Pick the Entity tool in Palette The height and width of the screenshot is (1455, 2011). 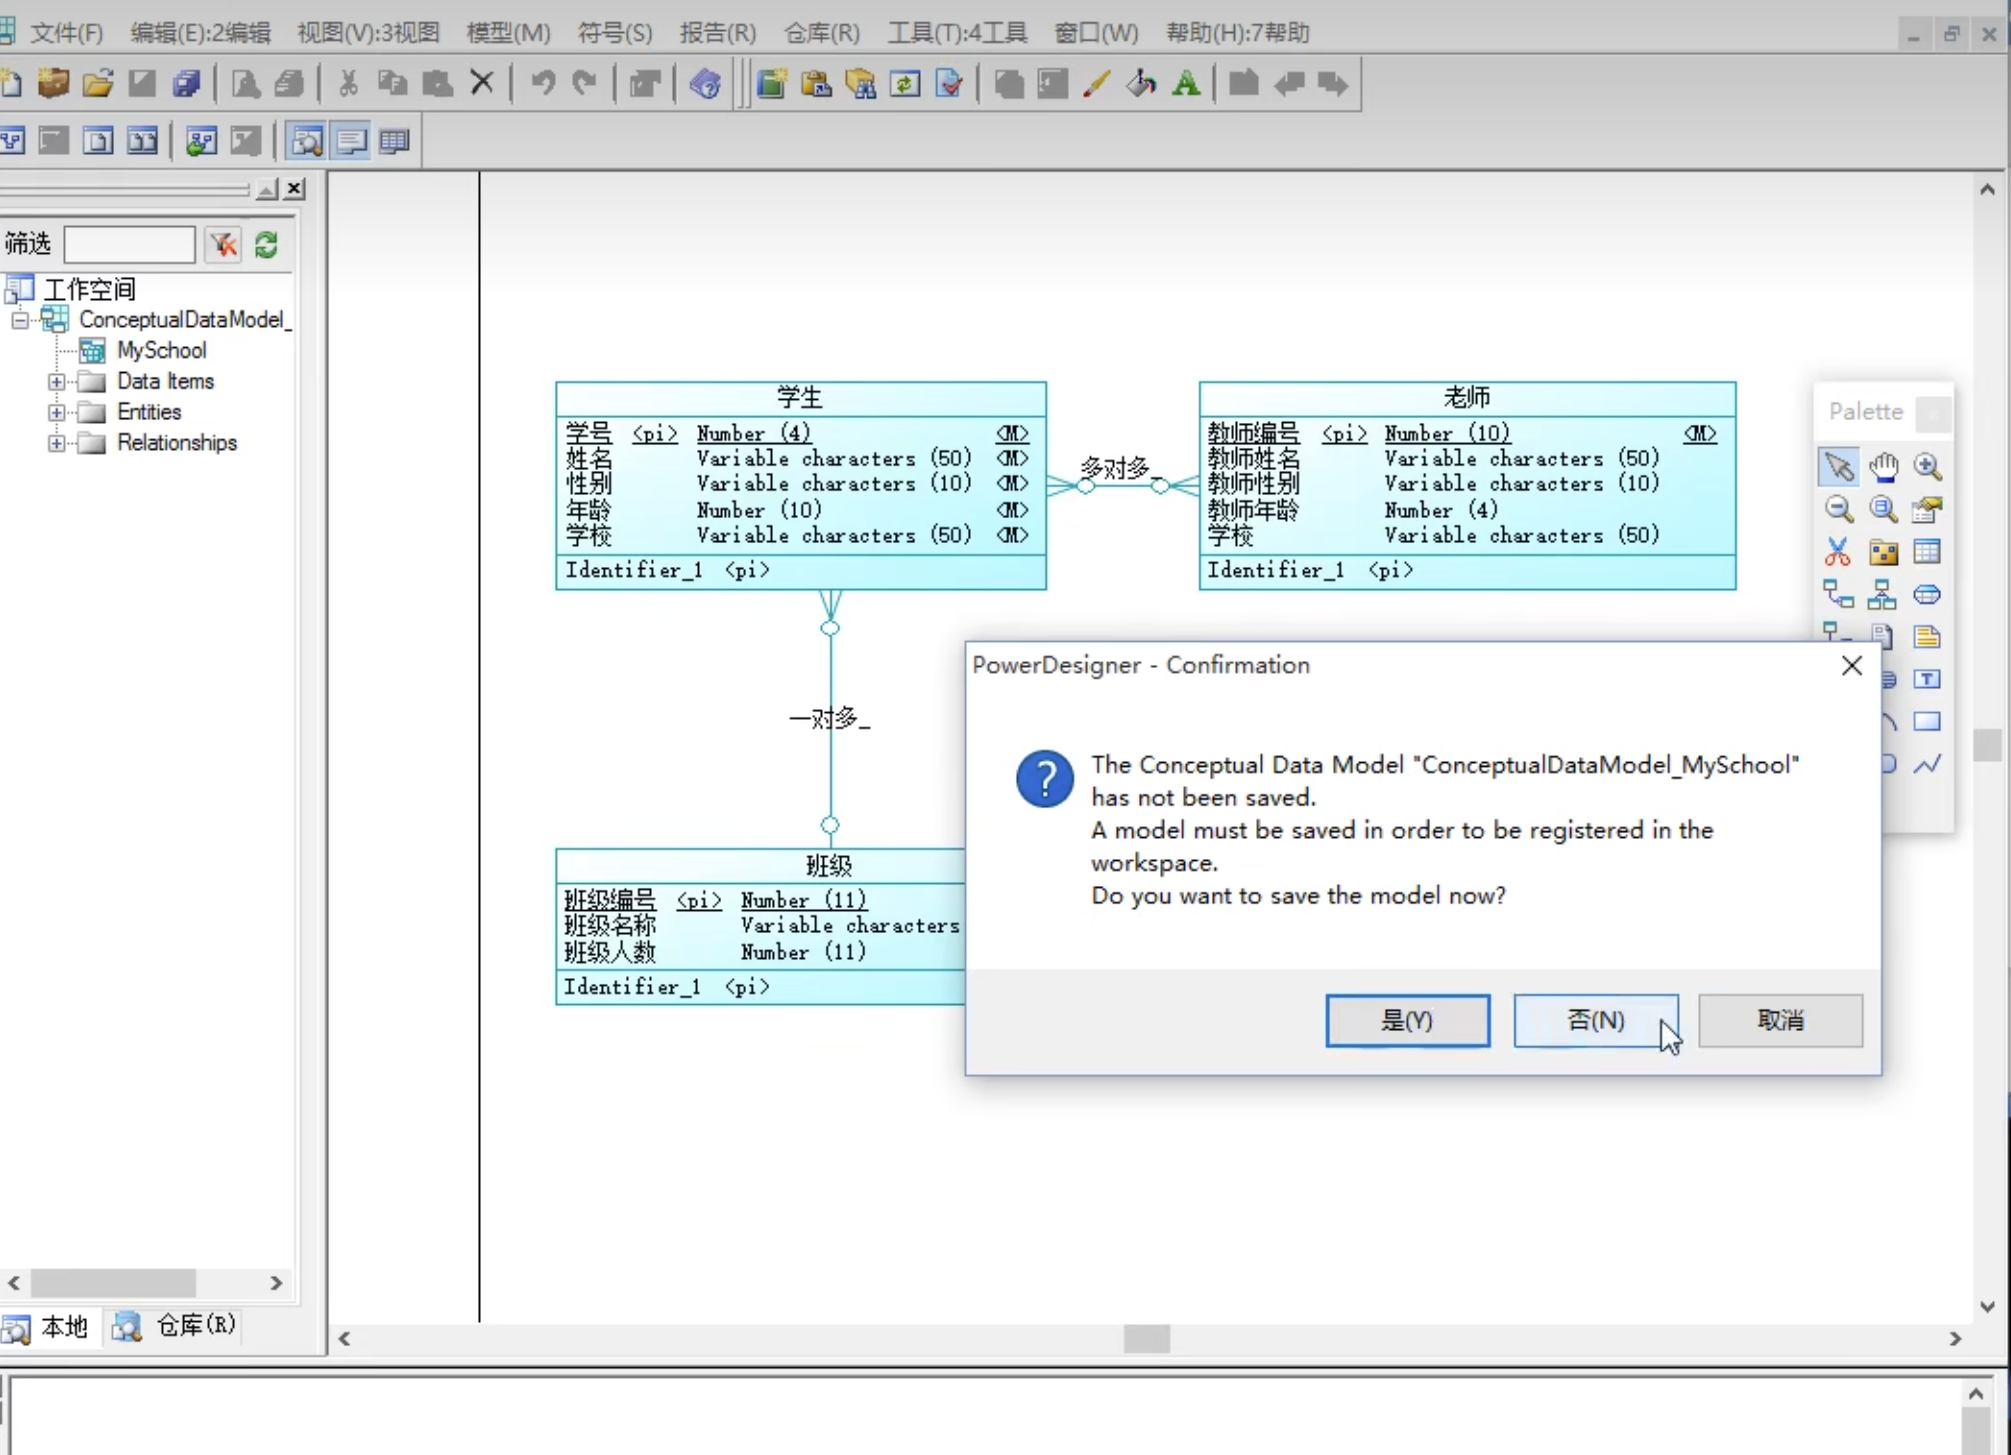click(1927, 552)
